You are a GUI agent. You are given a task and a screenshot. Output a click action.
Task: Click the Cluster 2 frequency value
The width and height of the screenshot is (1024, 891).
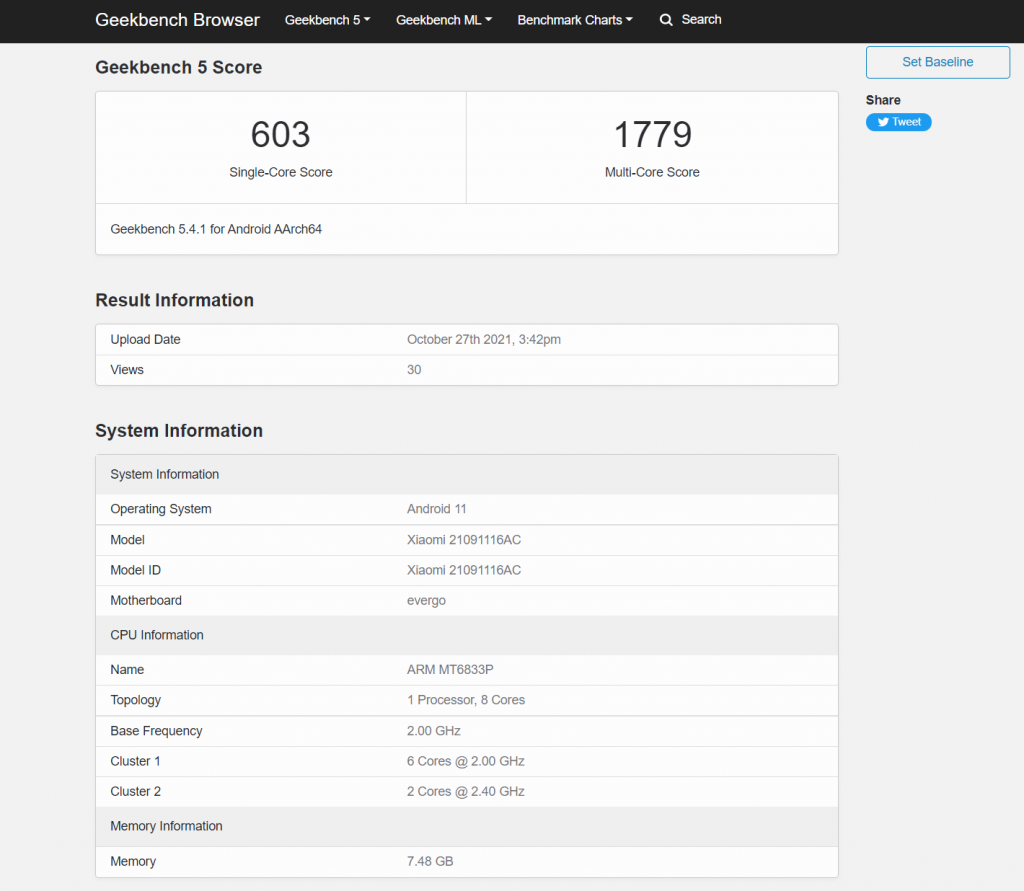pyautogui.click(x=465, y=792)
